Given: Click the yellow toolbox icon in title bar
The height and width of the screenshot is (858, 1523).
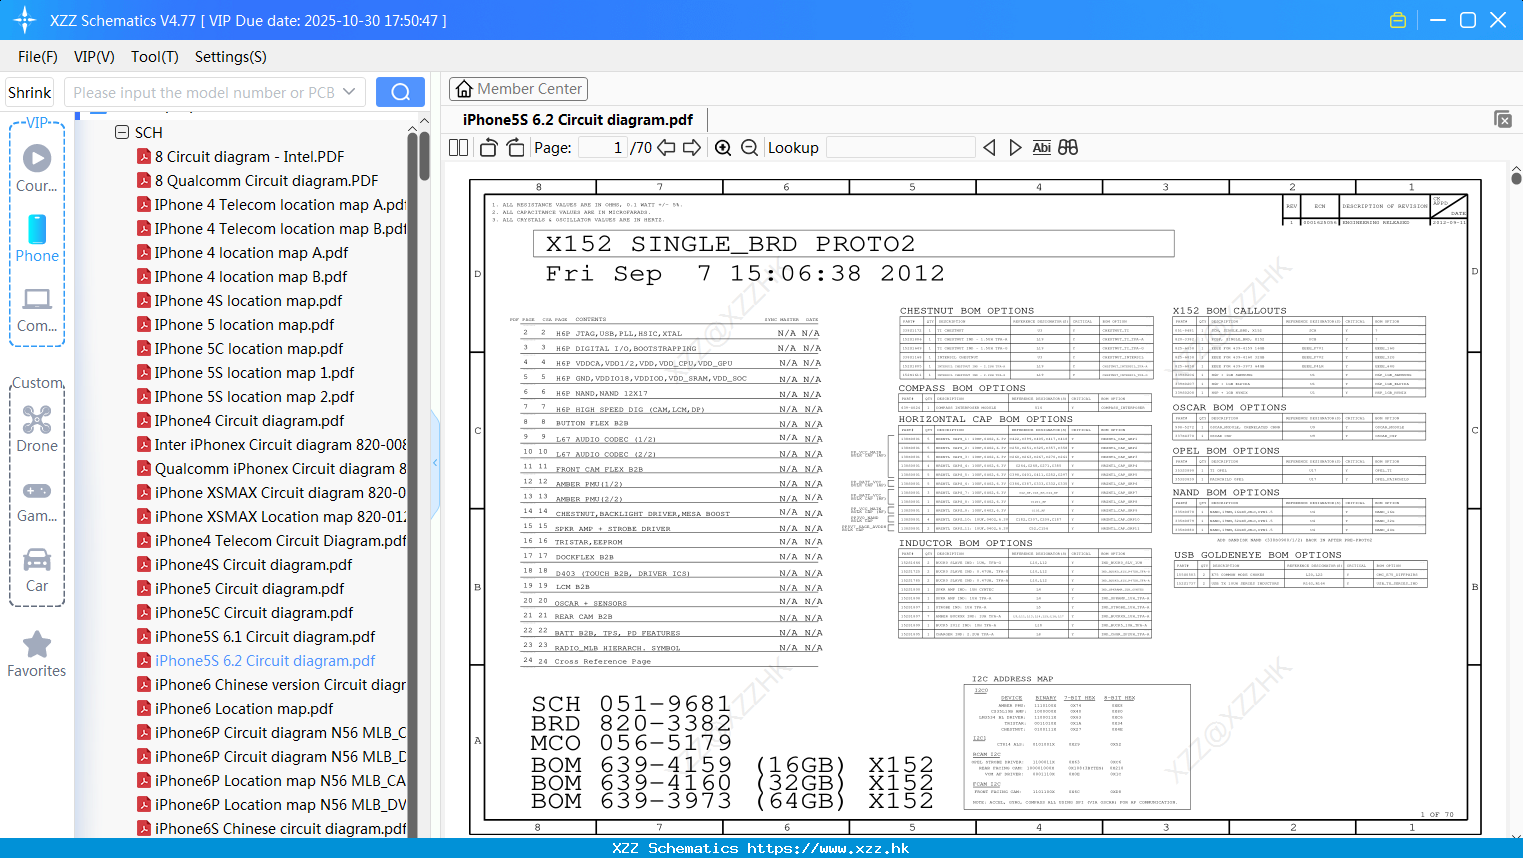Looking at the screenshot, I should [1398, 20].
